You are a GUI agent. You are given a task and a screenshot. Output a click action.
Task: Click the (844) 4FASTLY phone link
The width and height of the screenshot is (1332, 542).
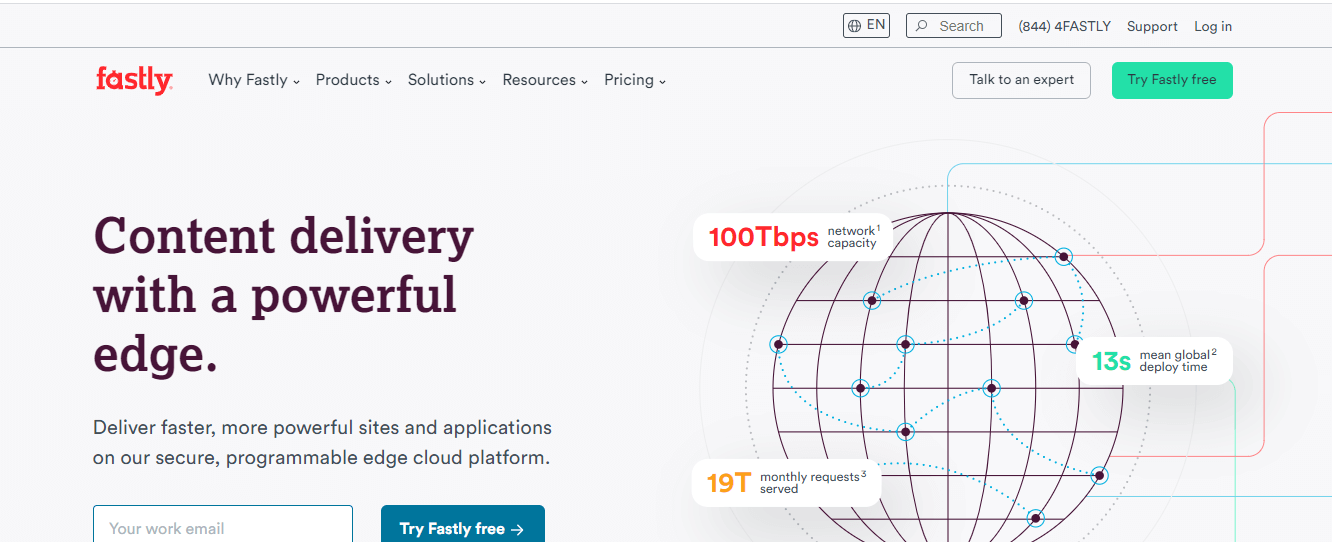pyautogui.click(x=1064, y=26)
